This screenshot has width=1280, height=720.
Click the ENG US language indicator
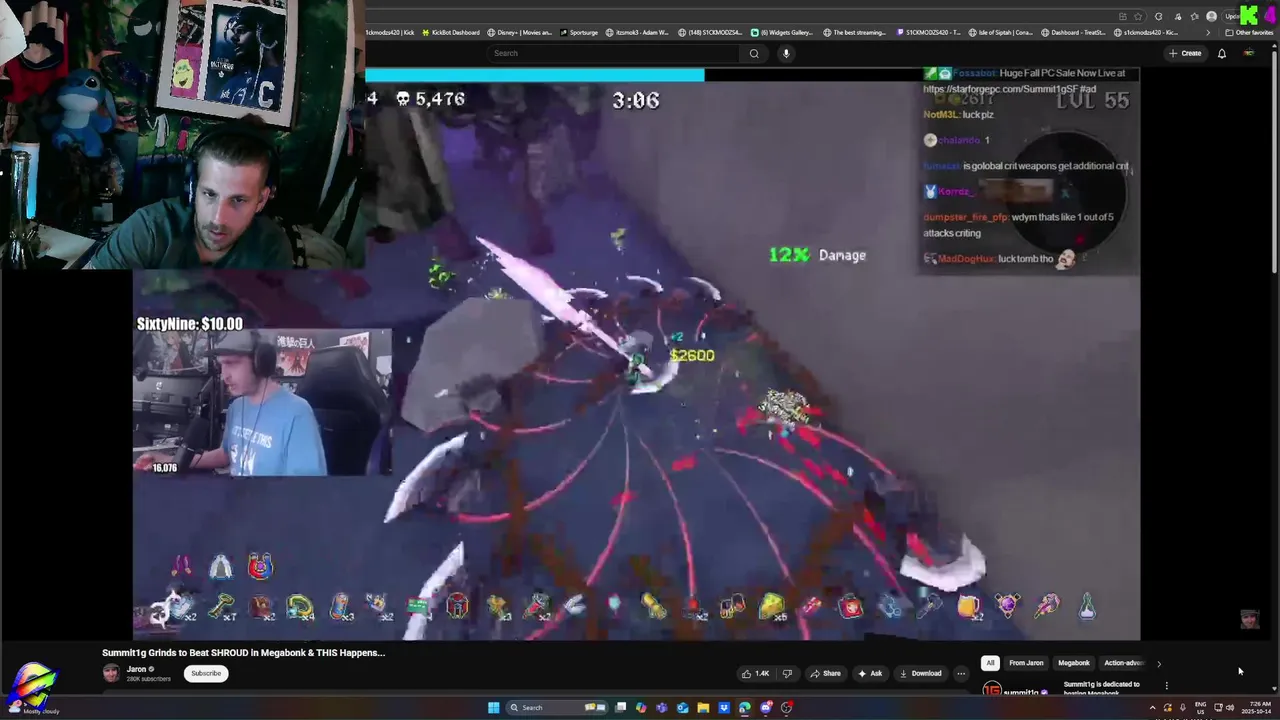pyautogui.click(x=1200, y=708)
